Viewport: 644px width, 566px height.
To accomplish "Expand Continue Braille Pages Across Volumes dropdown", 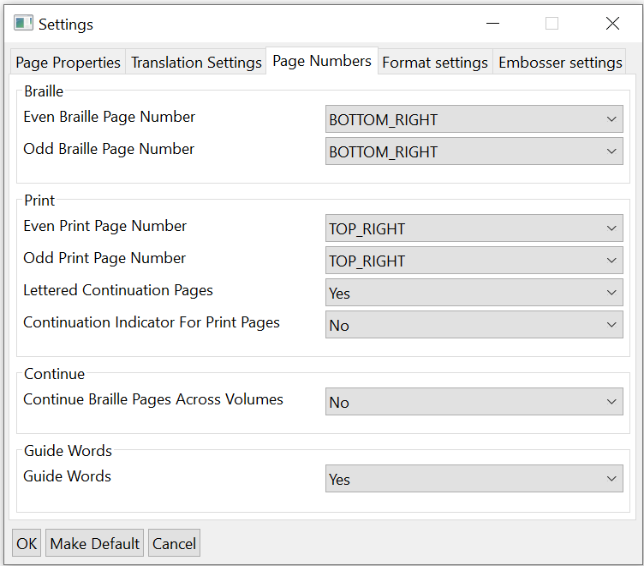I will coord(474,402).
